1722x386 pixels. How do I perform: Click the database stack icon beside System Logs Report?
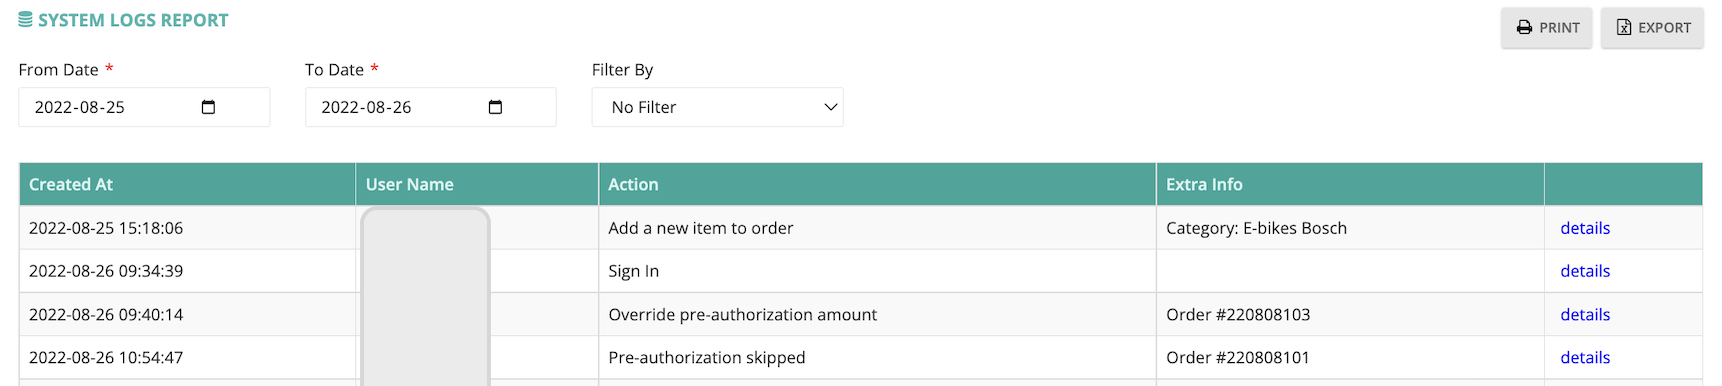click(x=26, y=20)
